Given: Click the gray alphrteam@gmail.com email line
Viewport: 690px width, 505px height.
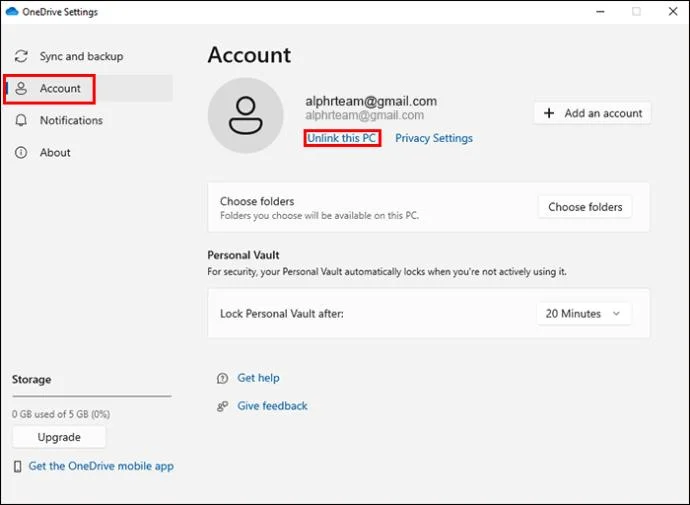Looking at the screenshot, I should (364, 115).
